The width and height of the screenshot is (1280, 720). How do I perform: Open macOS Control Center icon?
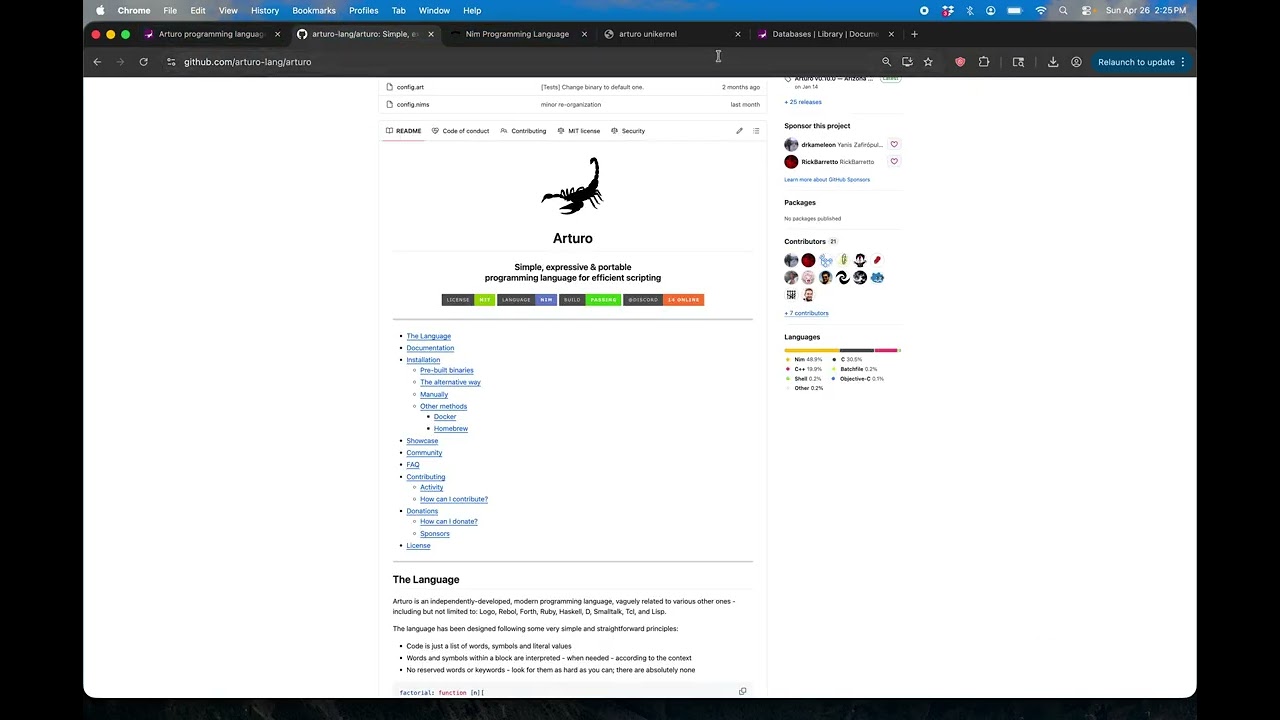coord(1086,10)
